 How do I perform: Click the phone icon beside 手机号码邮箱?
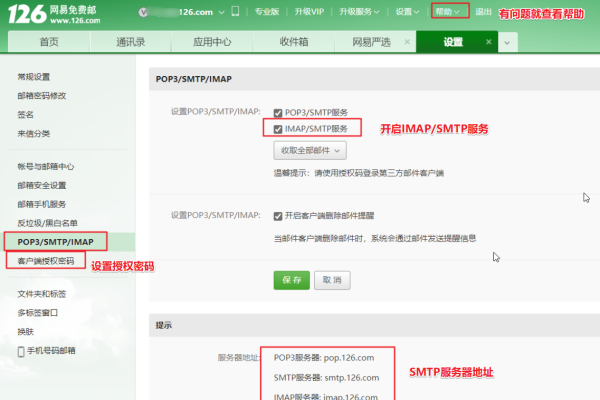[x=22, y=352]
